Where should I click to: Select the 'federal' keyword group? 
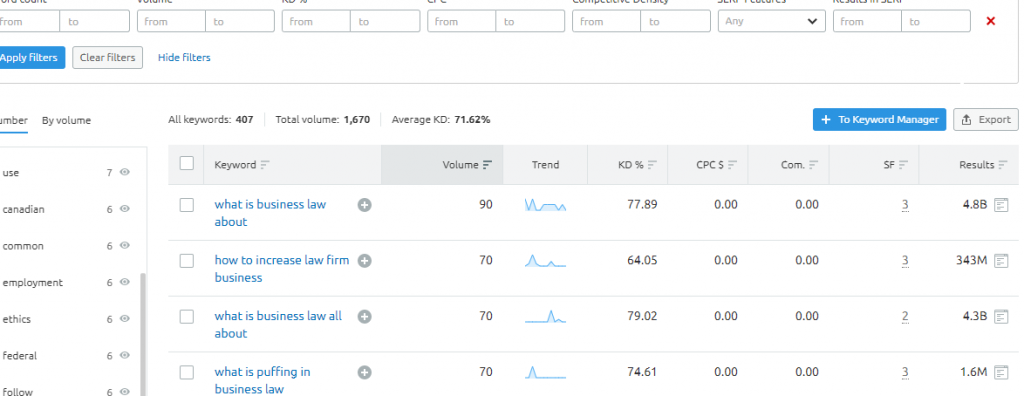coord(20,355)
